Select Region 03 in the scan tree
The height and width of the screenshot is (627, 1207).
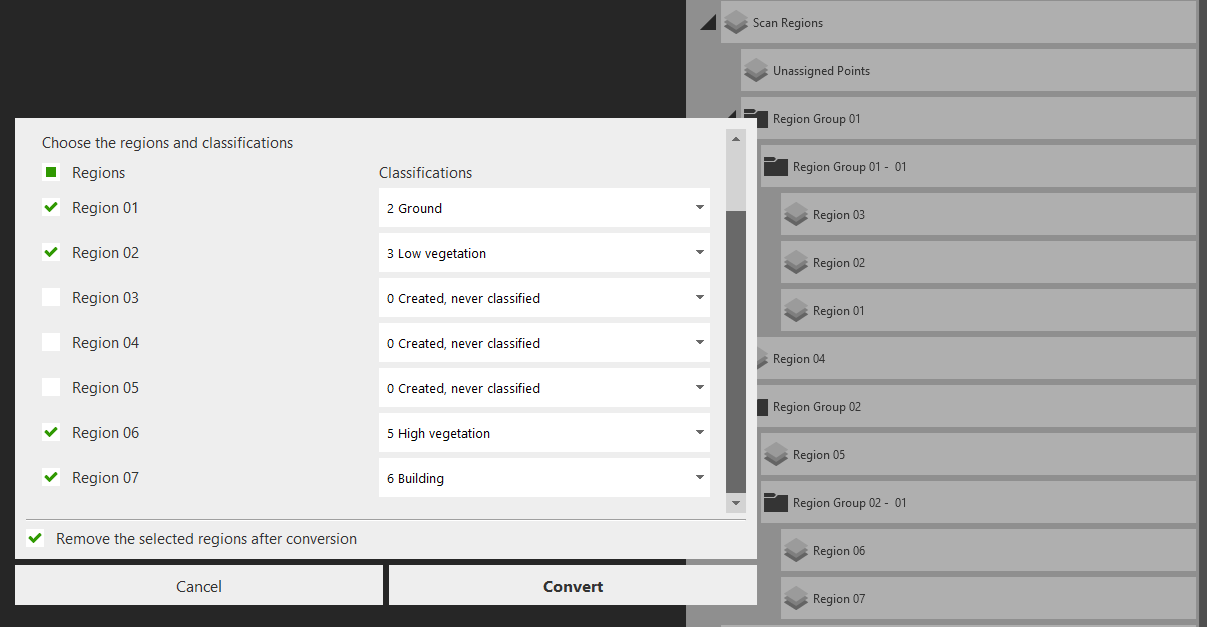click(x=988, y=214)
